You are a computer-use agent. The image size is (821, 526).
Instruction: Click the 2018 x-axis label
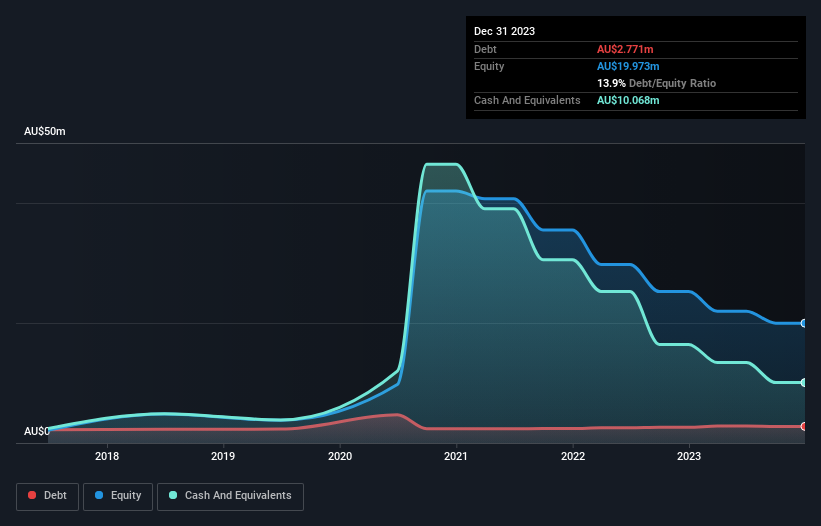click(x=107, y=456)
